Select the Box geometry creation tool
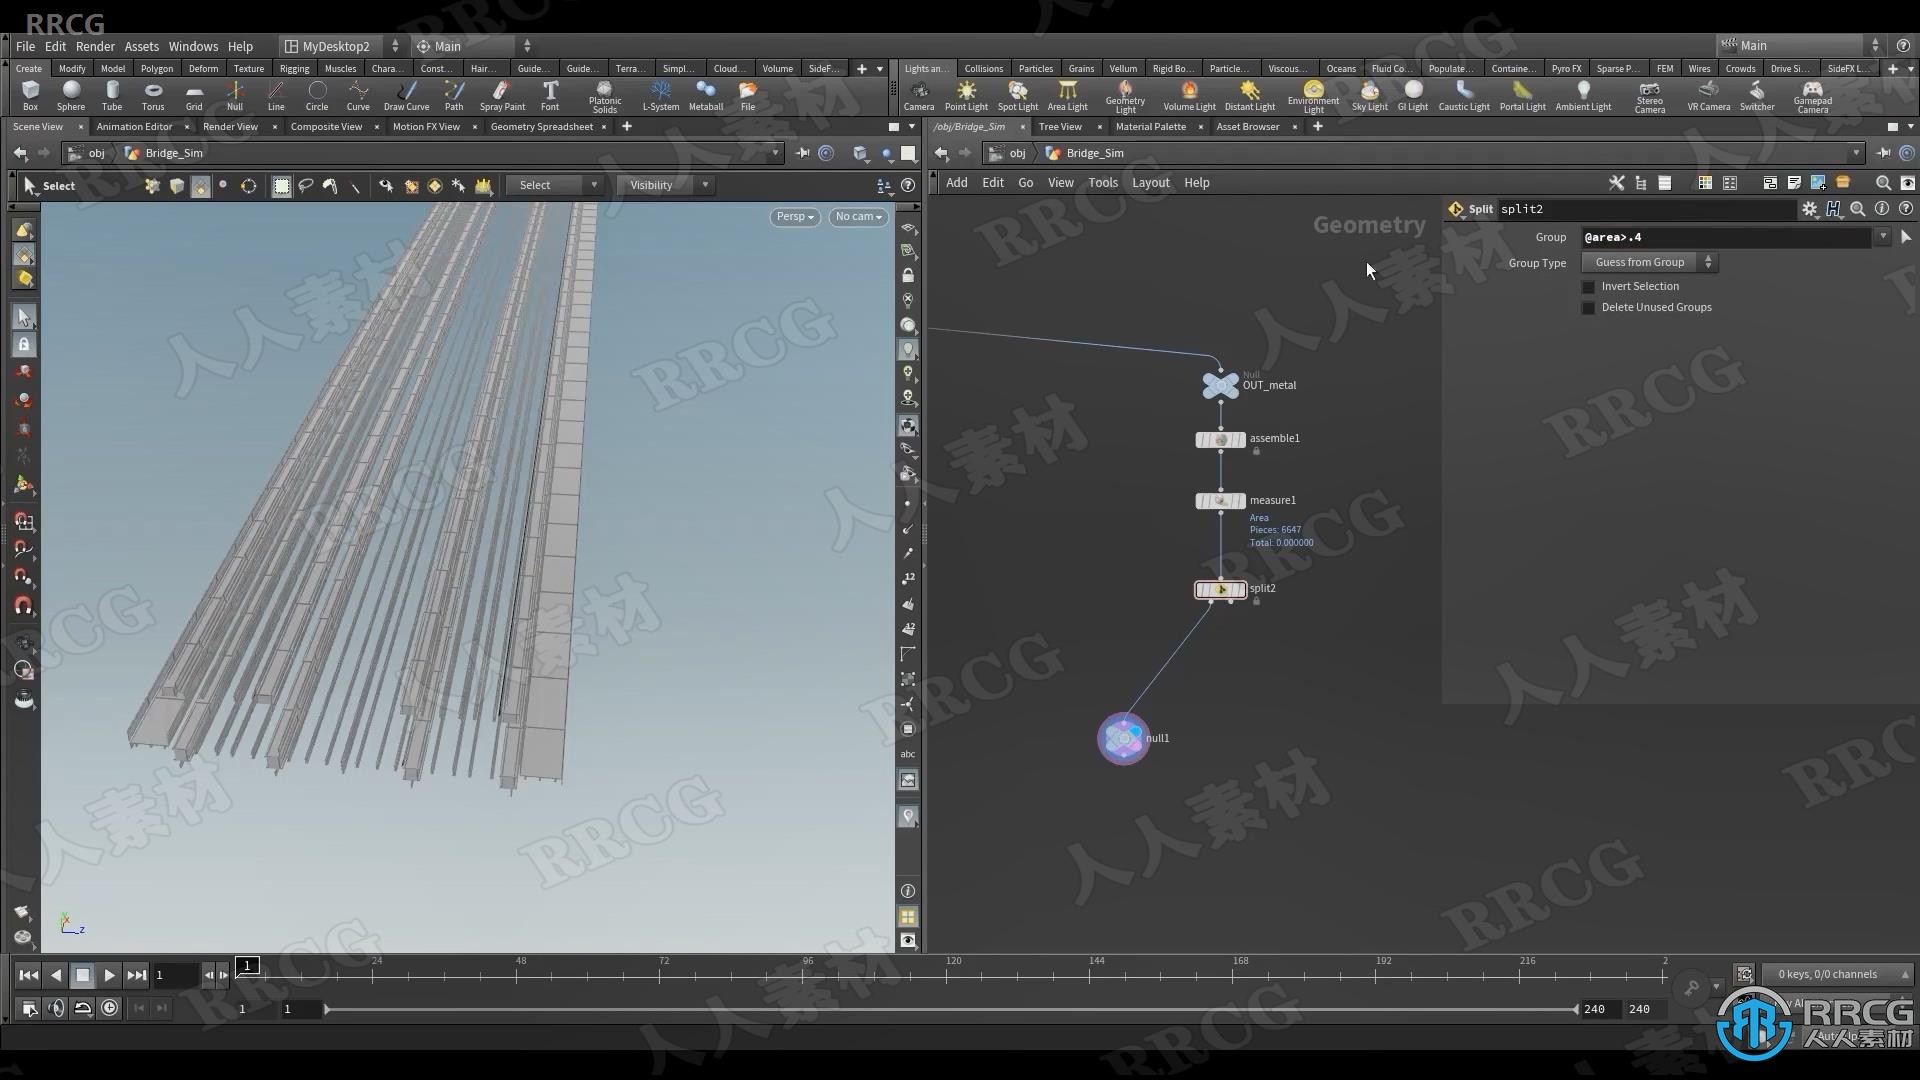Viewport: 1920px width, 1080px height. click(30, 94)
